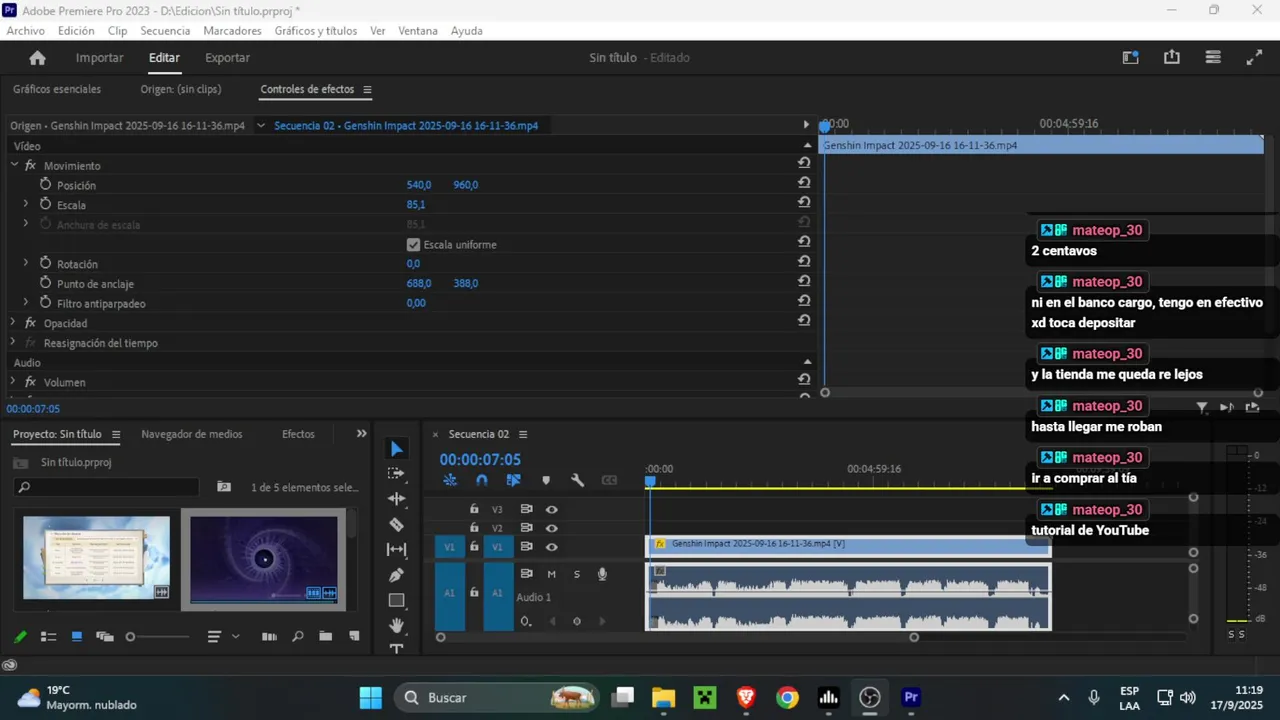Viewport: 1280px width, 720px height.
Task: Click the Escala value 85,1
Action: point(416,205)
